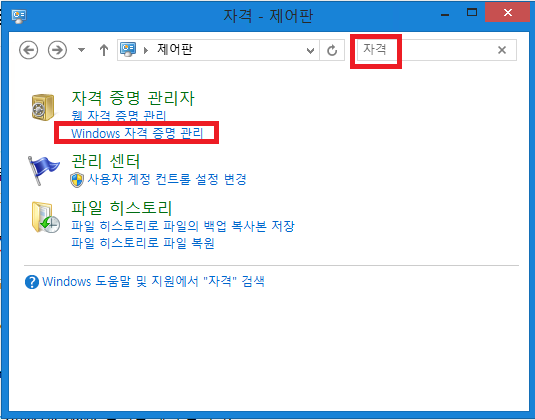Open the Credential Manager safe icon

(43, 107)
